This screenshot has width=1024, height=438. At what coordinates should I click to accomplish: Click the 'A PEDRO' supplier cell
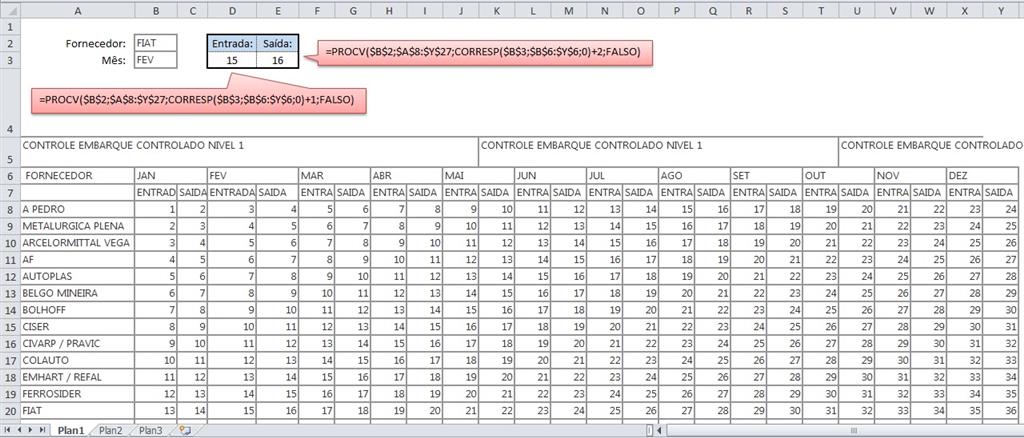coord(78,210)
